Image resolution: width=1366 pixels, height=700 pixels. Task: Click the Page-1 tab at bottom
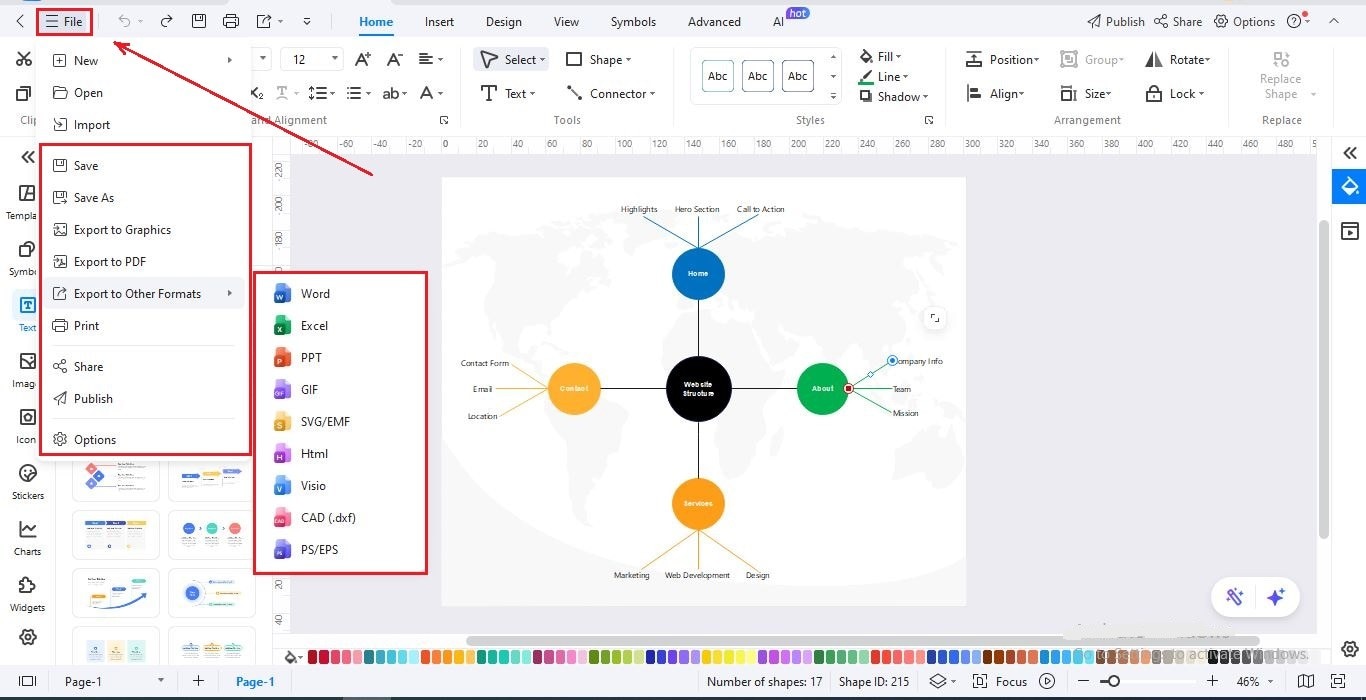click(255, 681)
